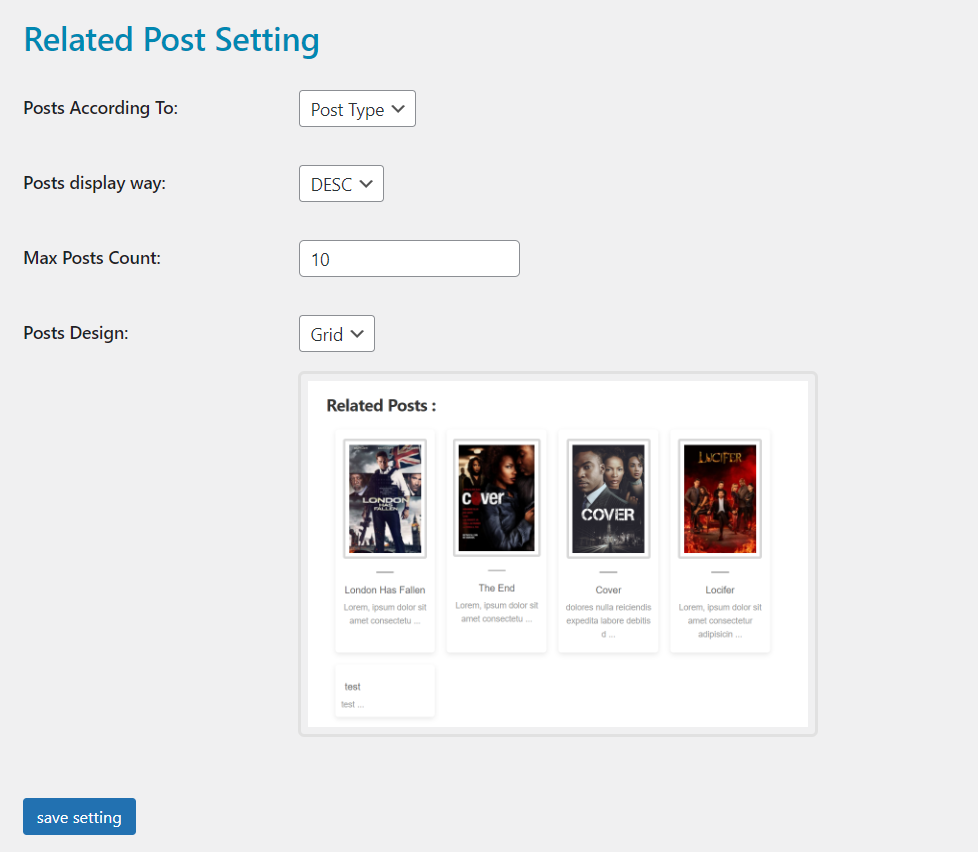Click the Cover post title text
This screenshot has width=978, height=852.
click(608, 590)
